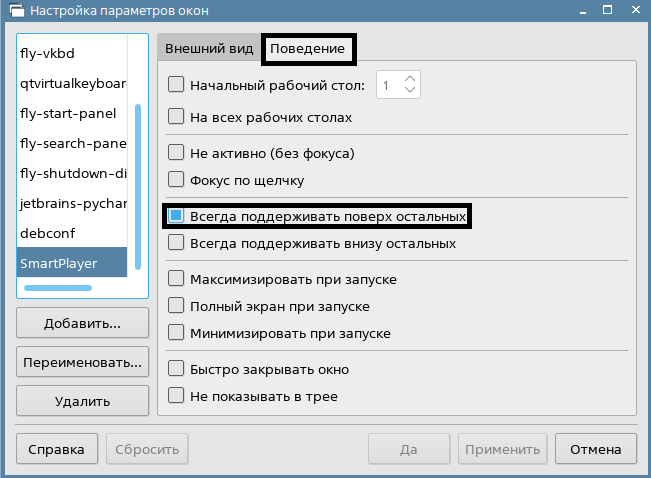Uncheck Всегда поддерживать поверх остальных

tap(176, 216)
